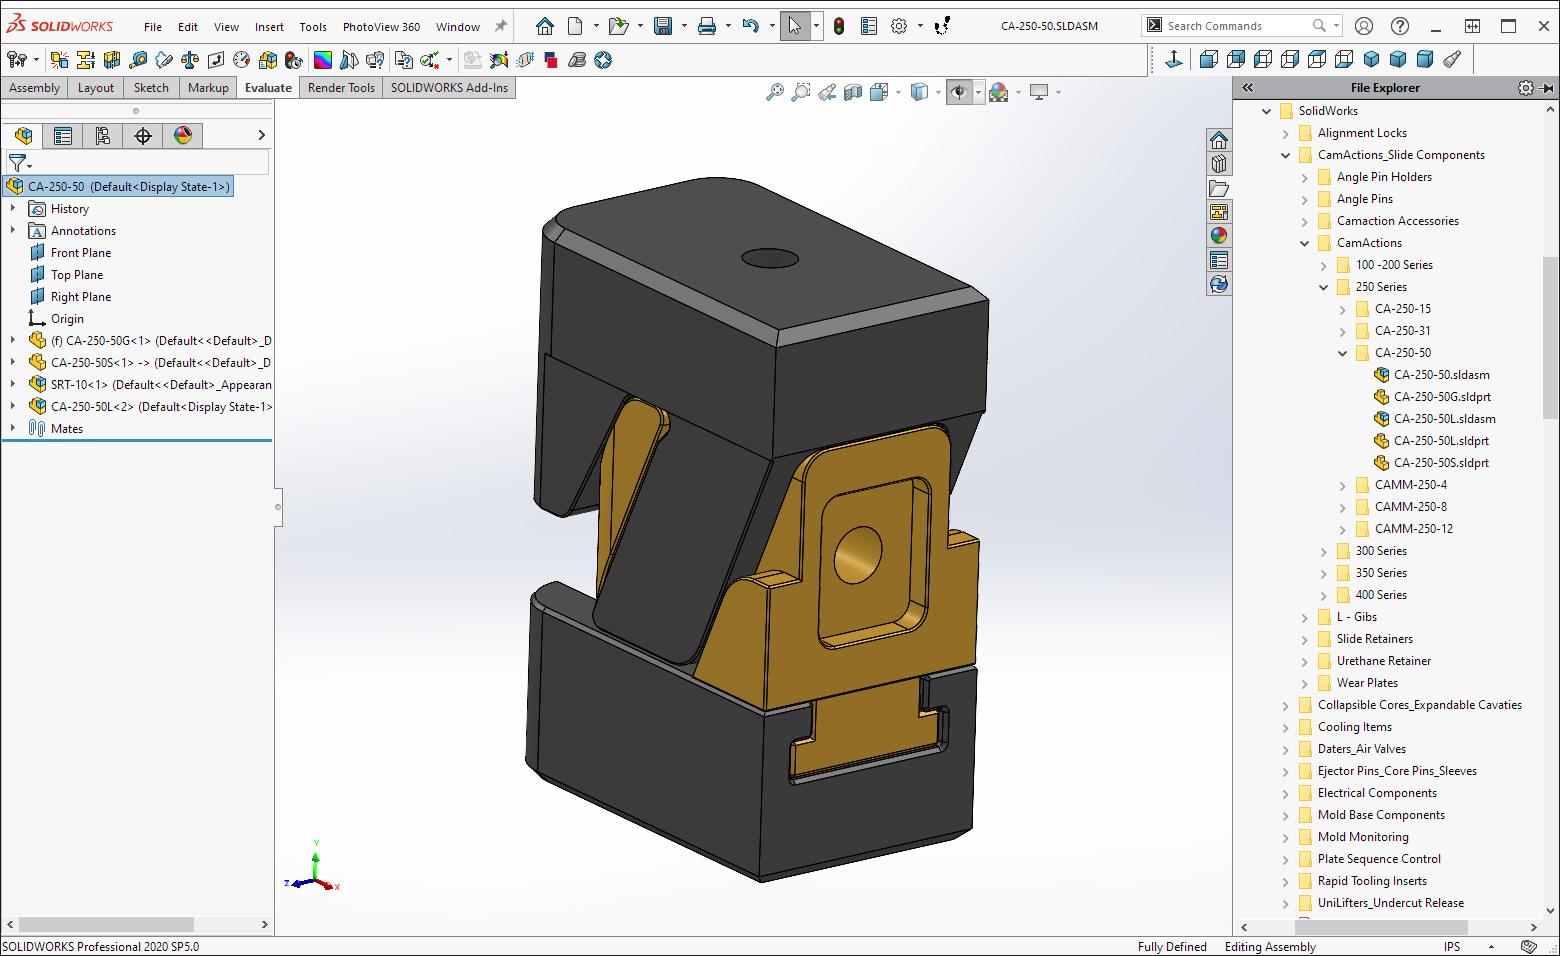Click the IPS unit system button
The image size is (1560, 956).
pos(1452,947)
